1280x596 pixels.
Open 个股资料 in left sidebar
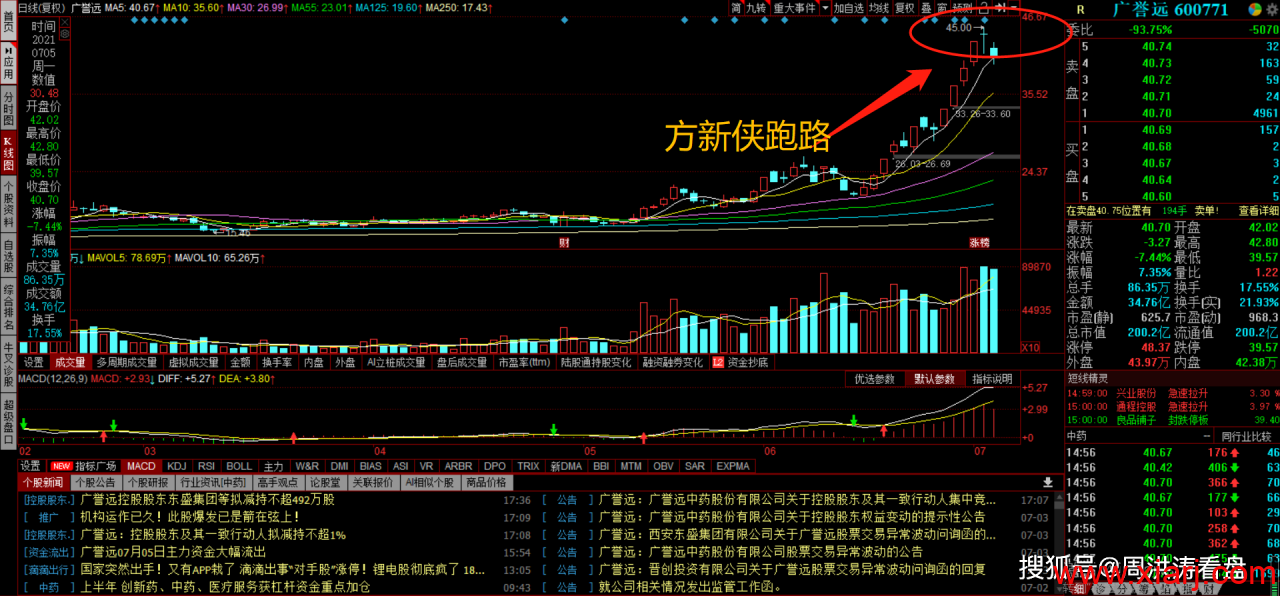(x=8, y=205)
